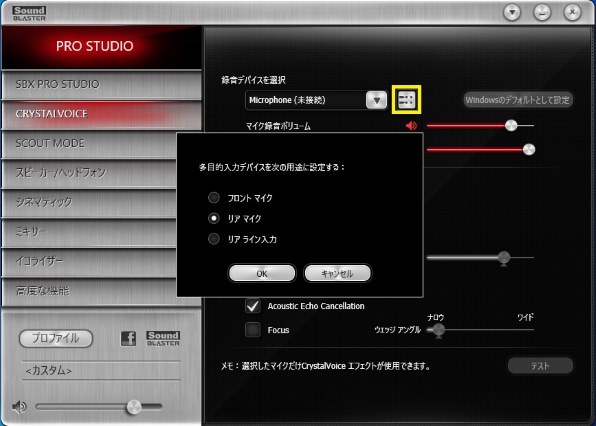Adjust the マイク録音ボリューム slider knob
The width and height of the screenshot is (596, 426).
click(x=511, y=125)
